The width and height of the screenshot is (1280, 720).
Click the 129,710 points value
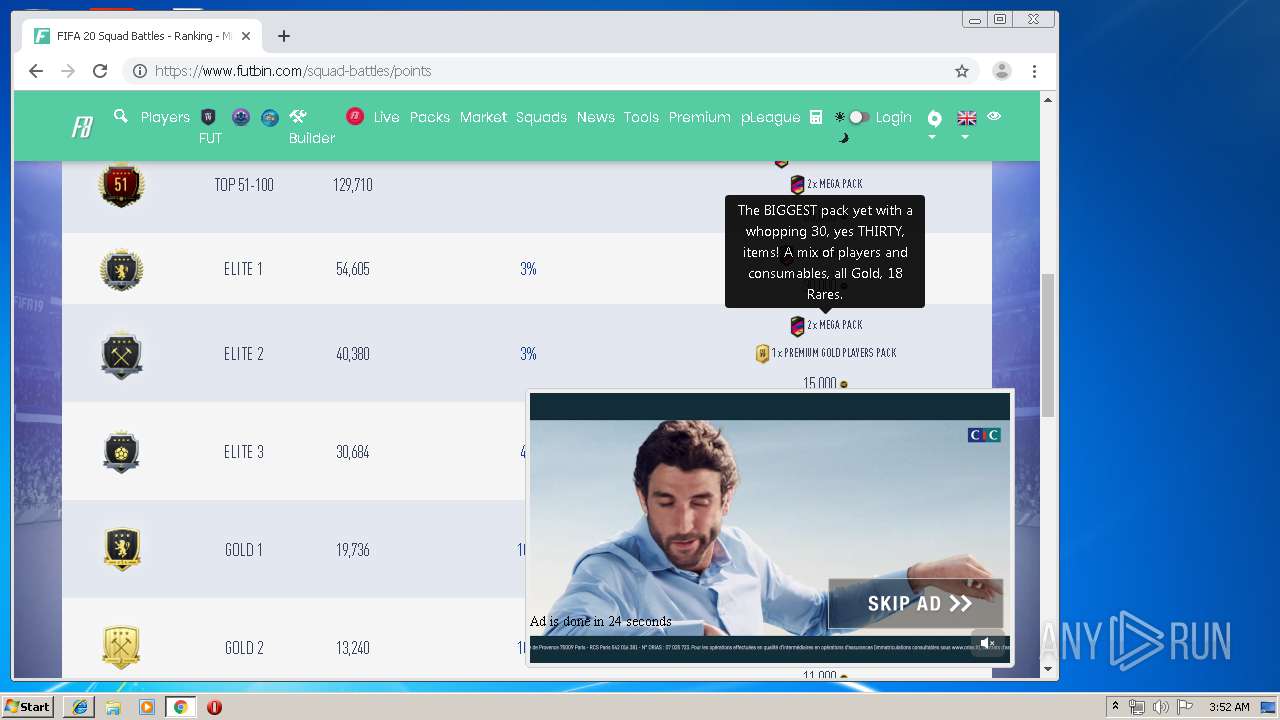353,185
